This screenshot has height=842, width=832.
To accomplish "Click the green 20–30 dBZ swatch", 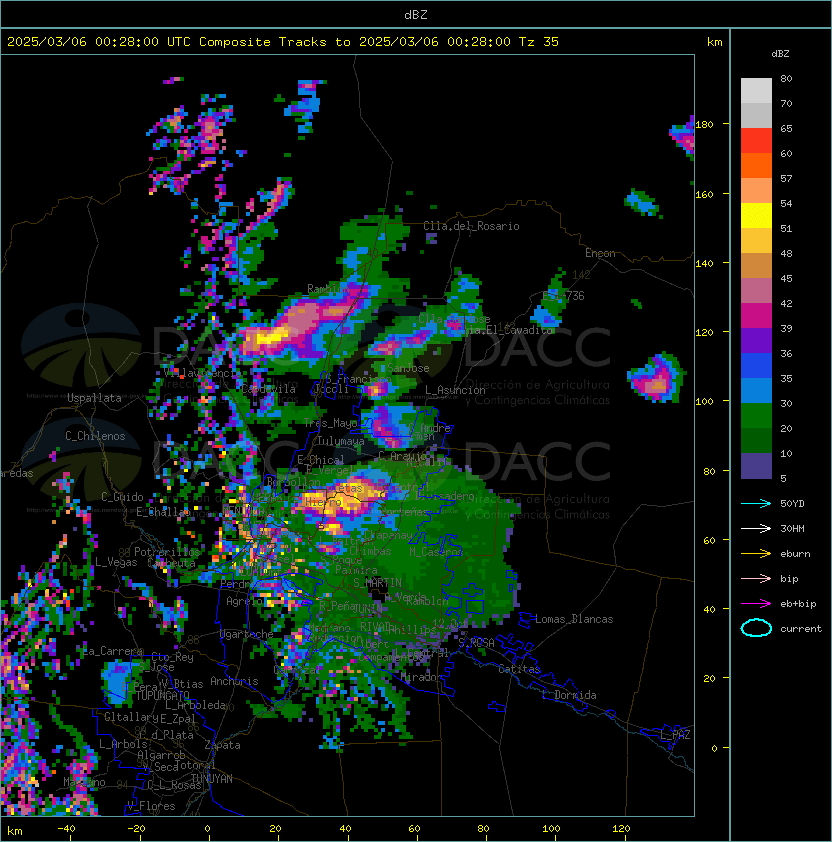I will pos(756,416).
